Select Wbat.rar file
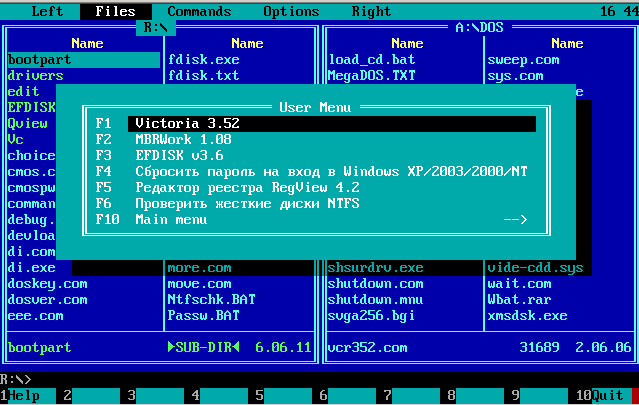Screen dimensions: 639x405 click(520, 300)
